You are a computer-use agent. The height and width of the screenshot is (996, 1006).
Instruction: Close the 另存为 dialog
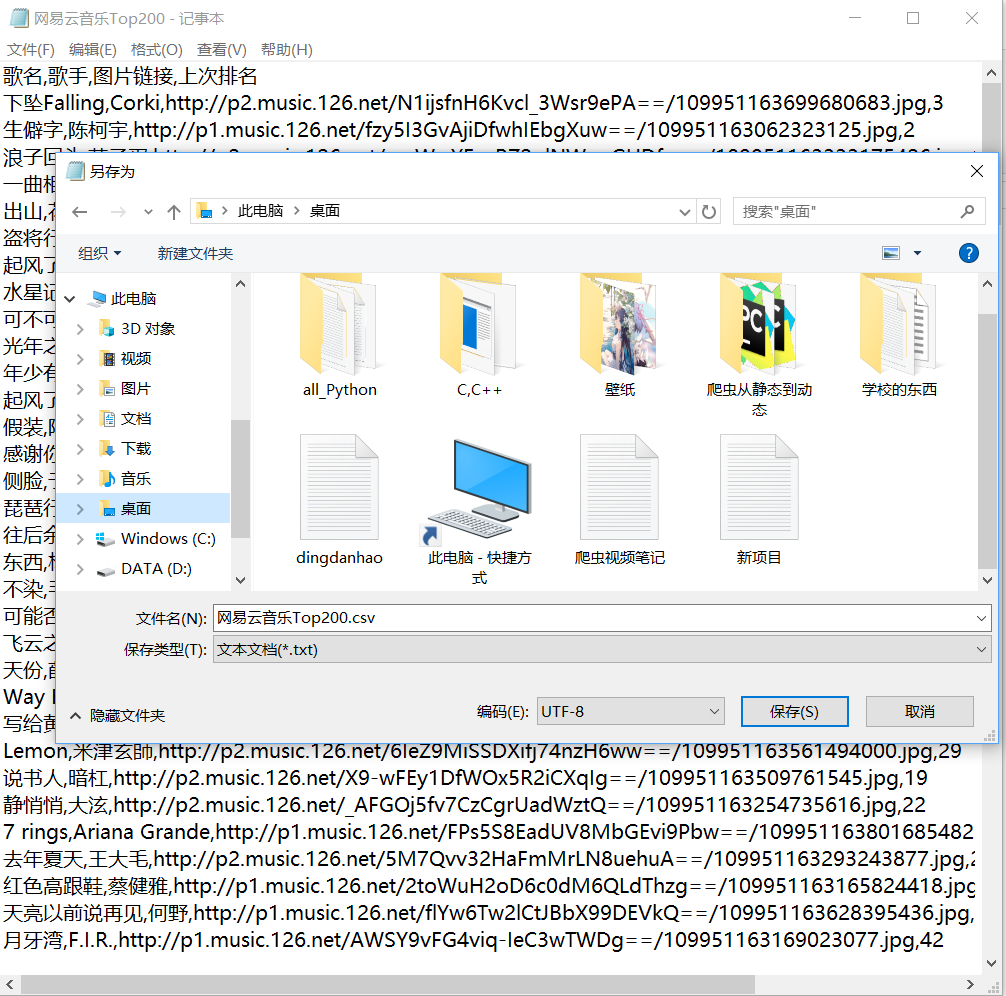[976, 171]
